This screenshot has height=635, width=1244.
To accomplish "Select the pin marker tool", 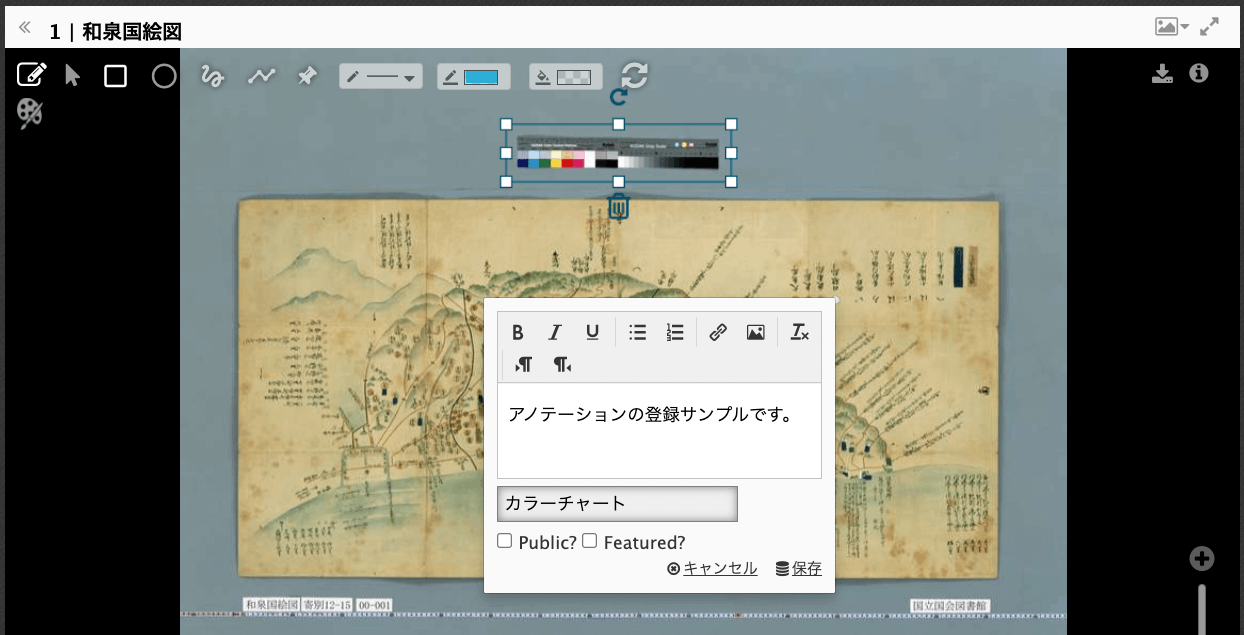I will [x=308, y=76].
